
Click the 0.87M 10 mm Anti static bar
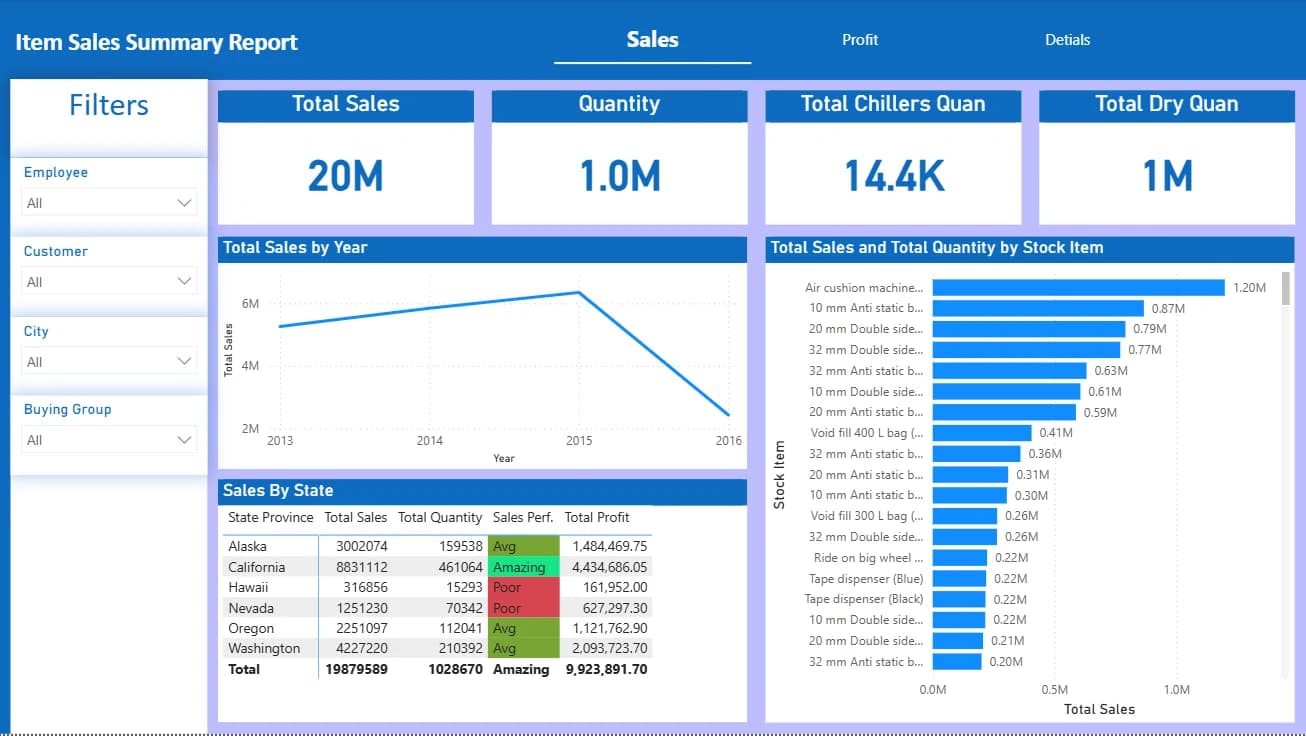[1038, 308]
